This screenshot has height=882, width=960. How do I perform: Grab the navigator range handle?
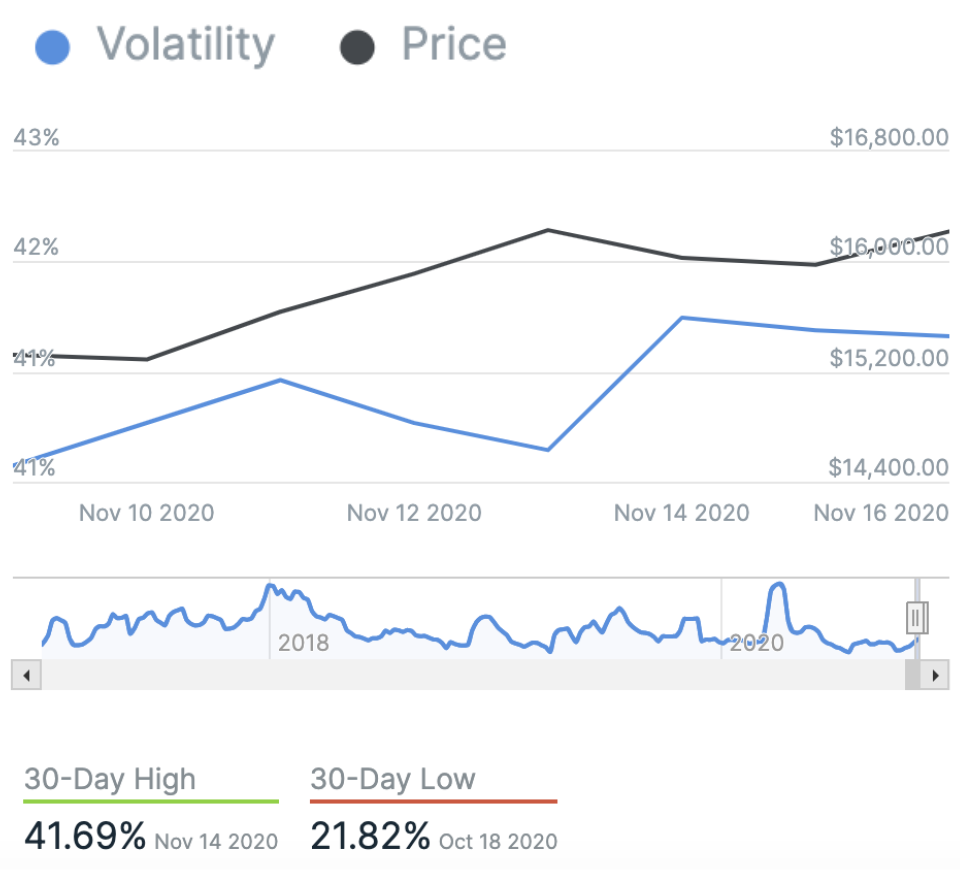point(917,618)
